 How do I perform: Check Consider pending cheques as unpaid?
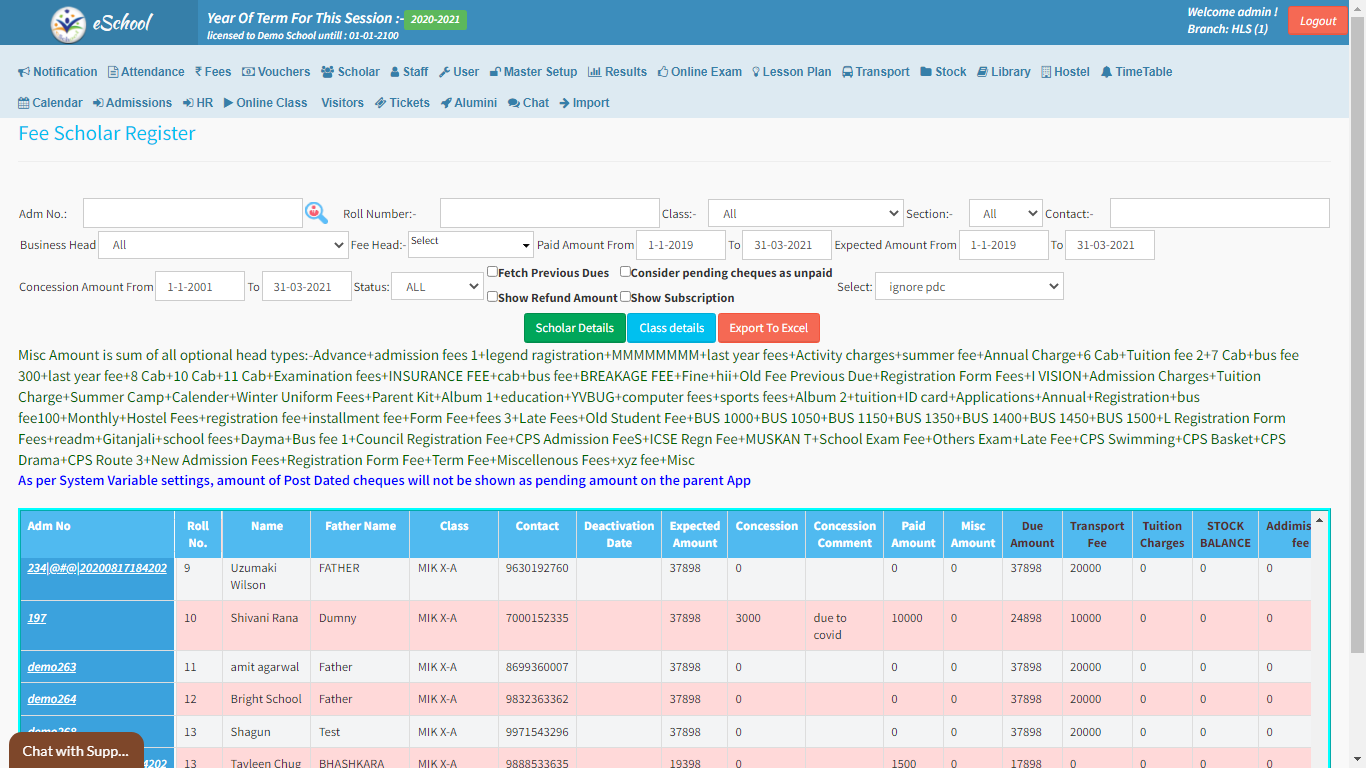(x=625, y=272)
